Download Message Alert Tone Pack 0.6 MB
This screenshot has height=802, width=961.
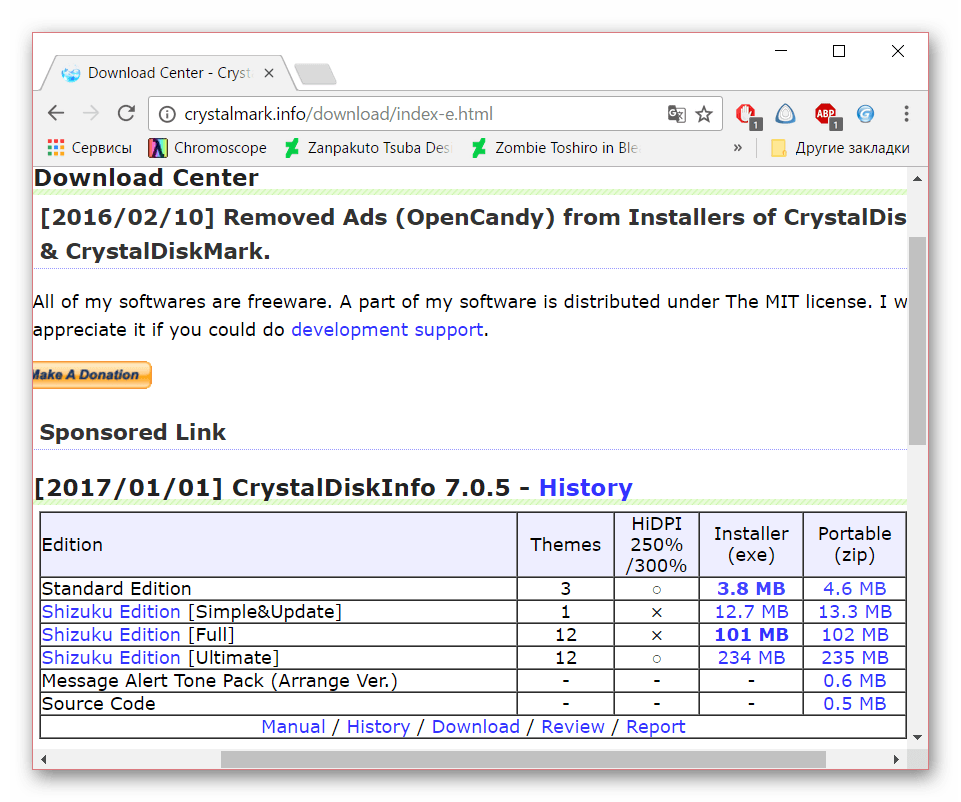(x=854, y=681)
